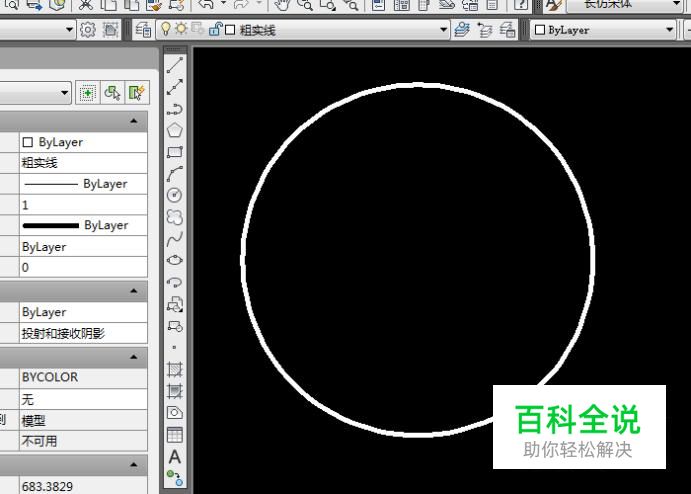Viewport: 691px width, 494px height.
Task: Click color ByLayer swatch in color control
Action: (x=539, y=30)
